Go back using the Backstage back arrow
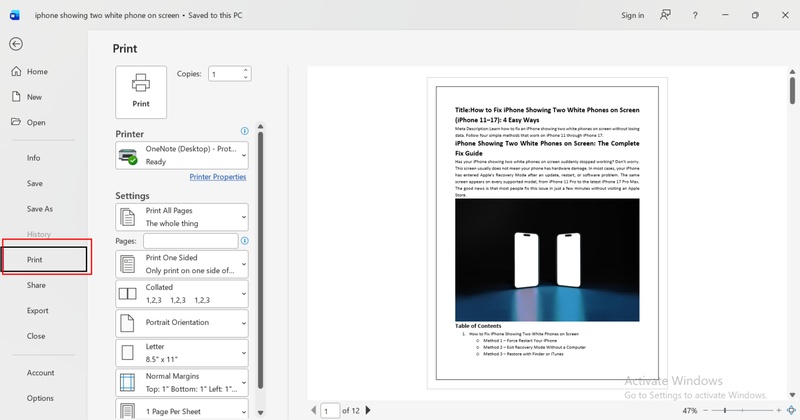The width and height of the screenshot is (800, 420). click(16, 44)
